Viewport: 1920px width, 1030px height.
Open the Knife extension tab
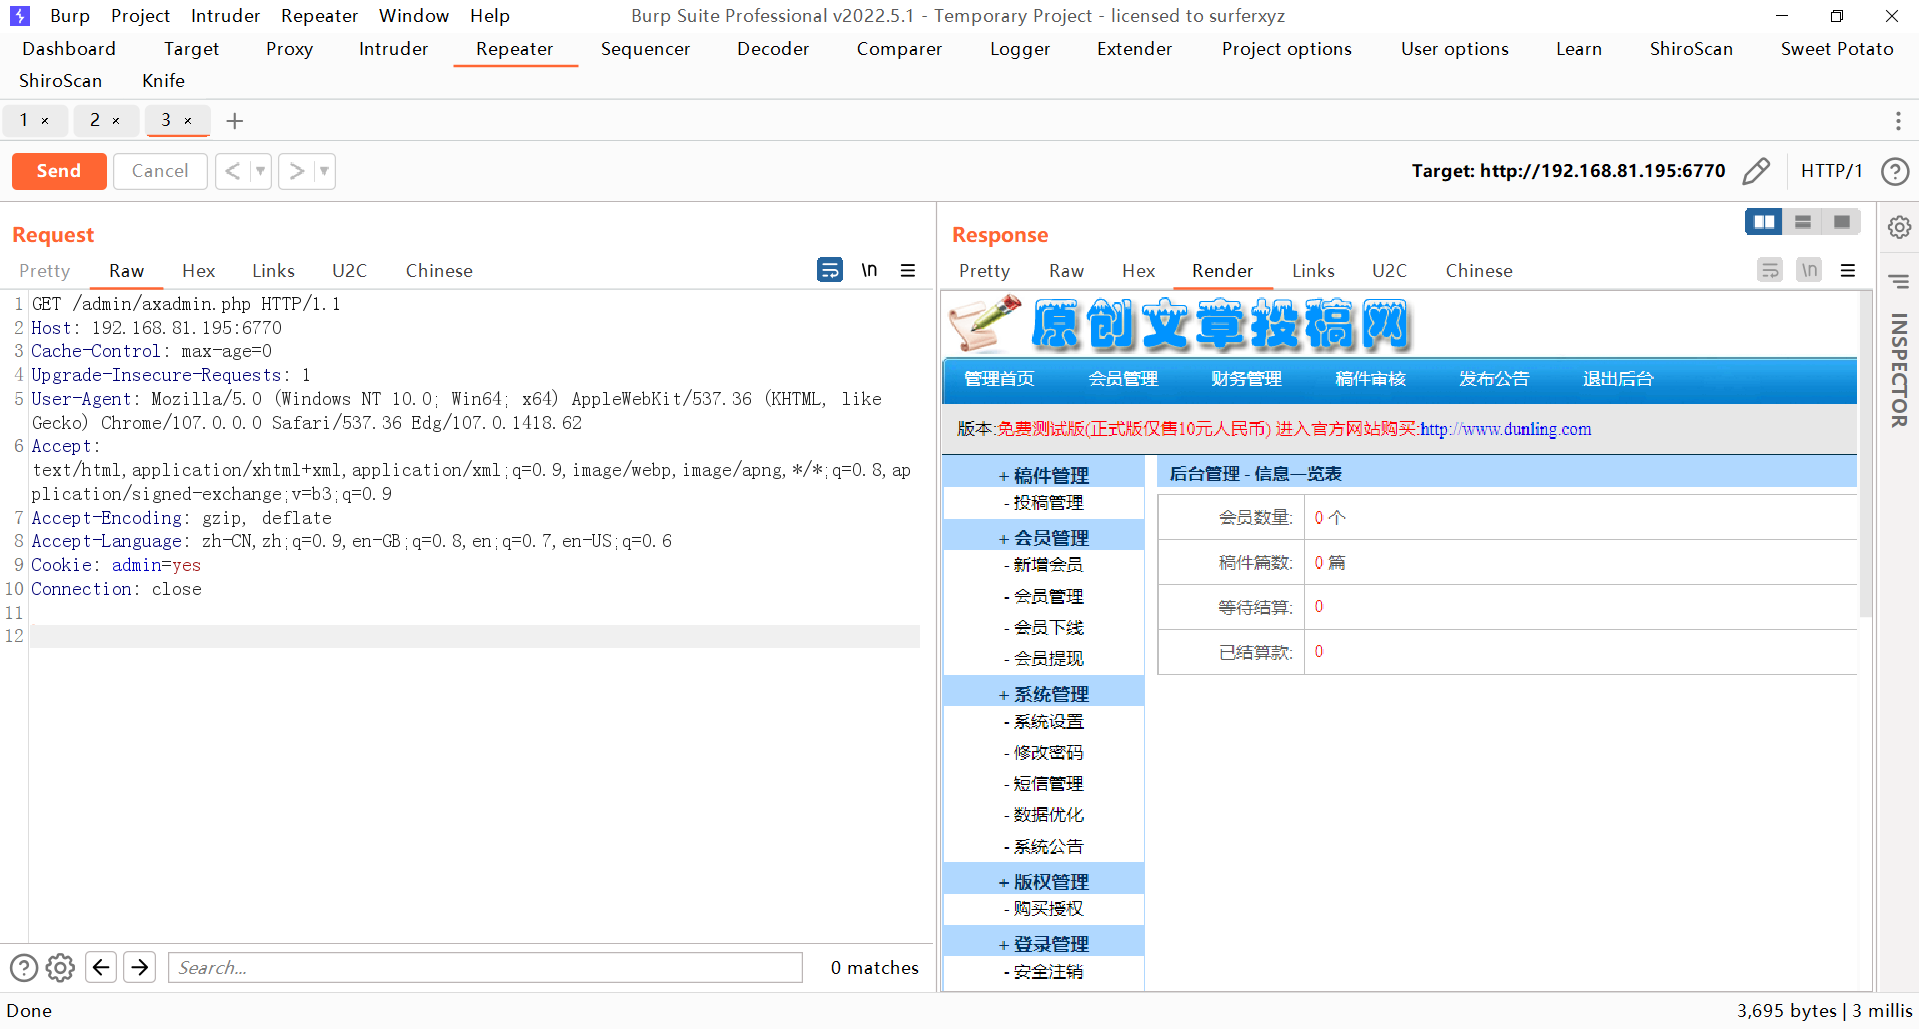click(x=163, y=81)
